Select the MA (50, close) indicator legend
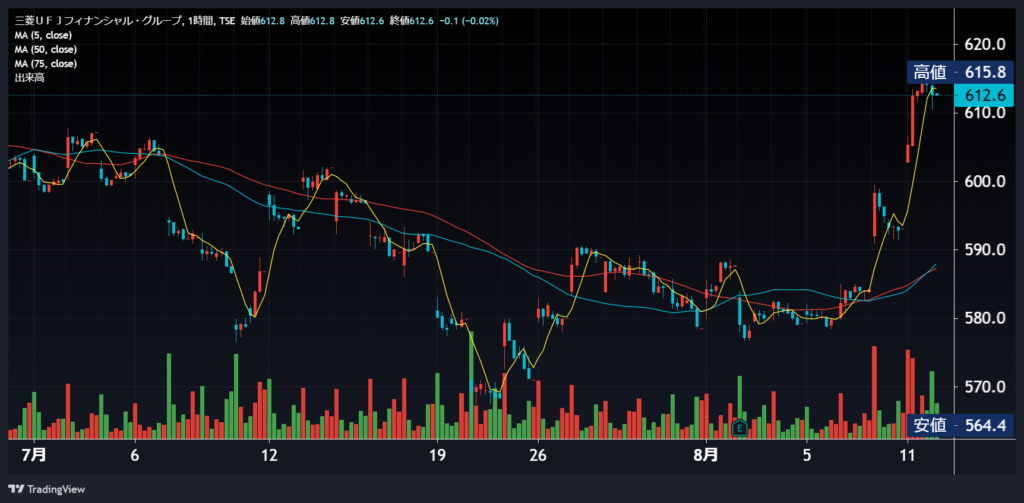 [x=46, y=50]
